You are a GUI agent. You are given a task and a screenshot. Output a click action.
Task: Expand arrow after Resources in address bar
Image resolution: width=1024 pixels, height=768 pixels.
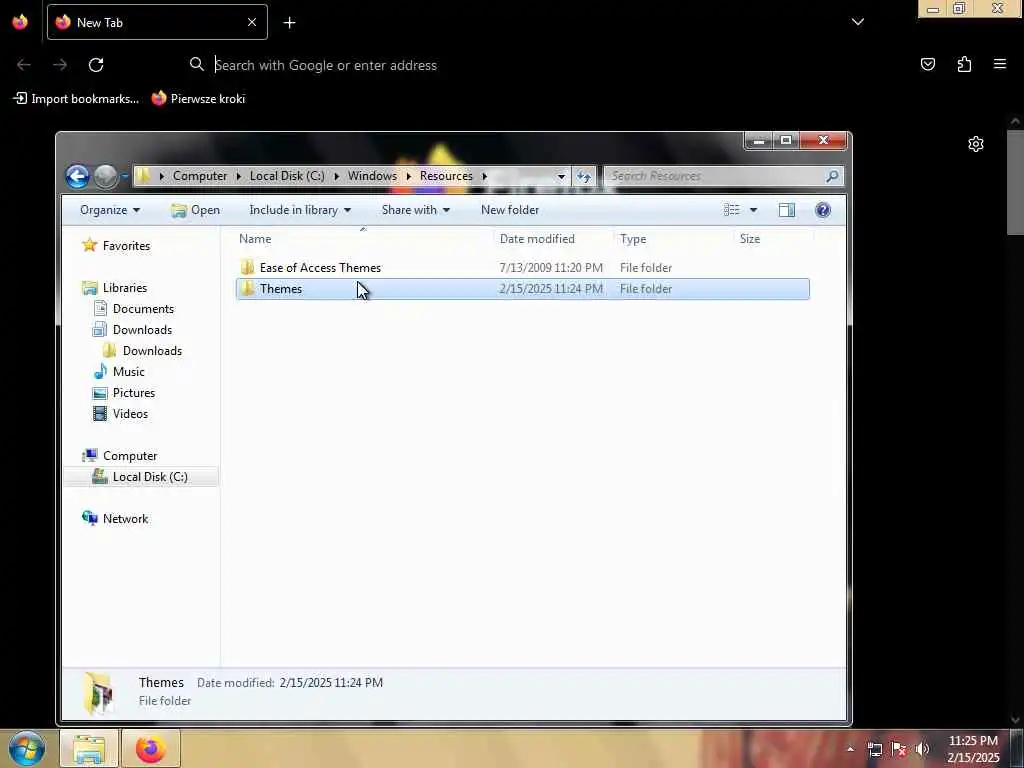[x=485, y=176]
